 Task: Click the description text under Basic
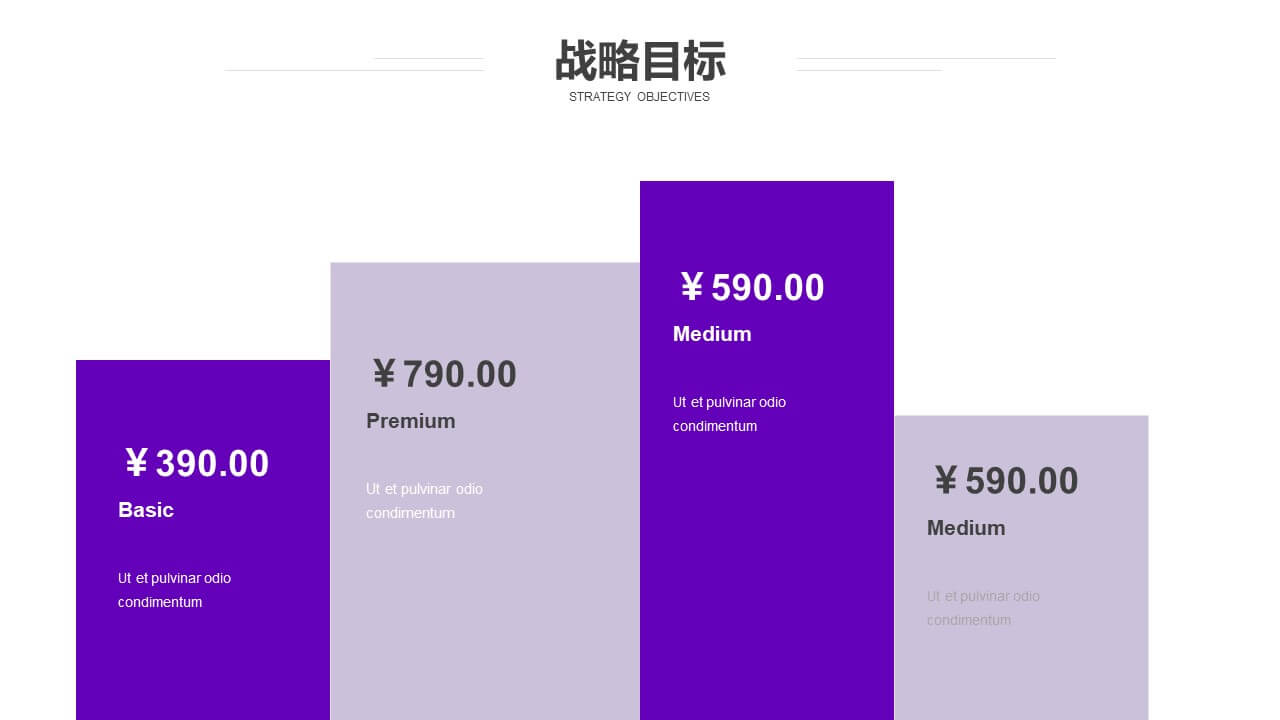[x=175, y=590]
